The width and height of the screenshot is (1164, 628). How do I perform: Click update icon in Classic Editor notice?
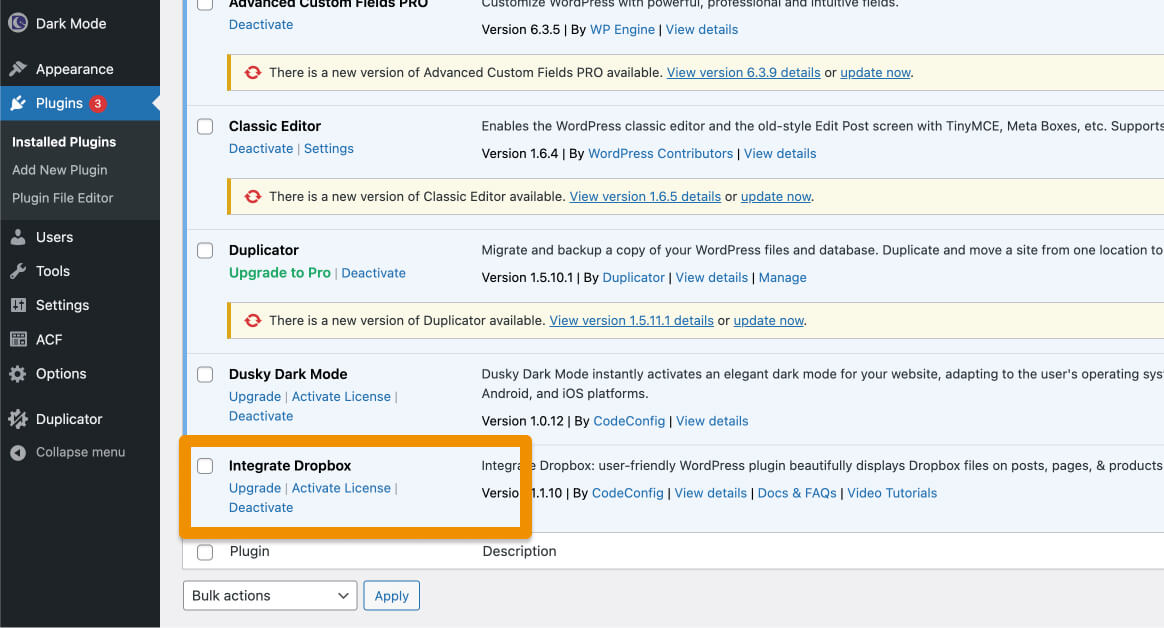pyautogui.click(x=253, y=197)
